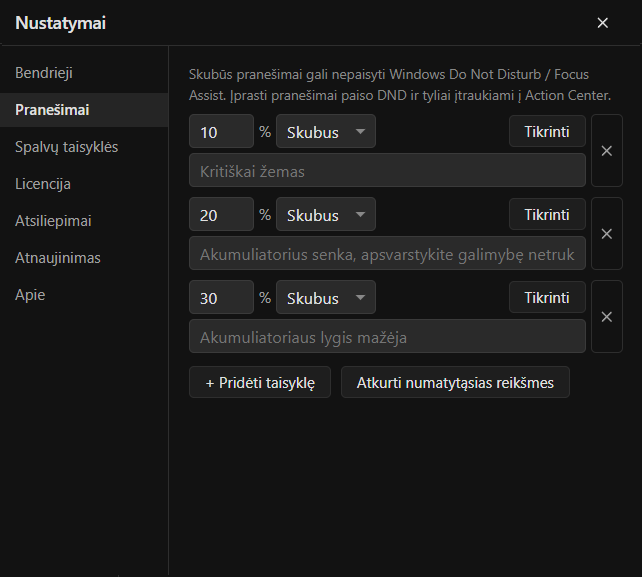Click Atkurti numatytąsias reikšmes
Viewport: 642px width, 577px height.
point(455,382)
